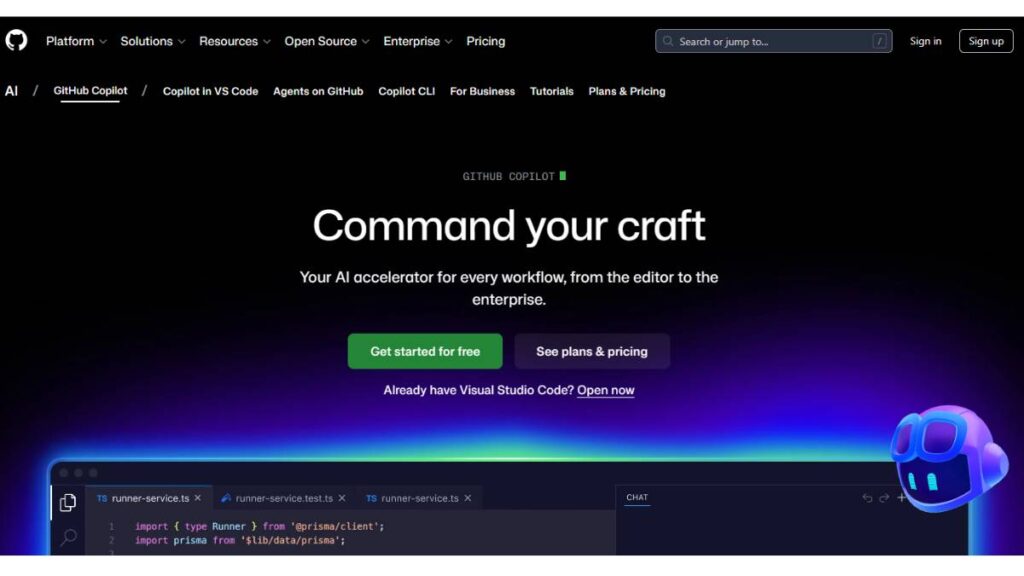Open Visual Studio Code via the Open now link
The width and height of the screenshot is (1024, 576).
point(606,390)
